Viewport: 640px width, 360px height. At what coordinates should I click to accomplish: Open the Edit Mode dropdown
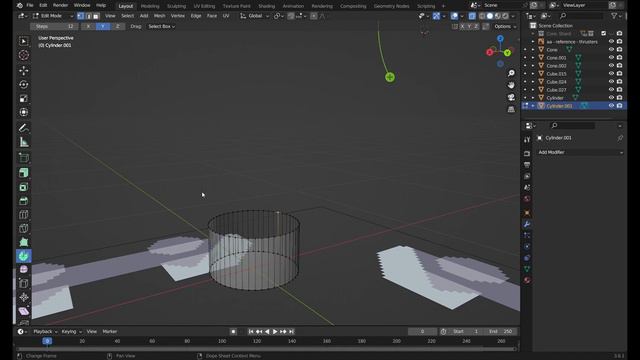(53, 16)
